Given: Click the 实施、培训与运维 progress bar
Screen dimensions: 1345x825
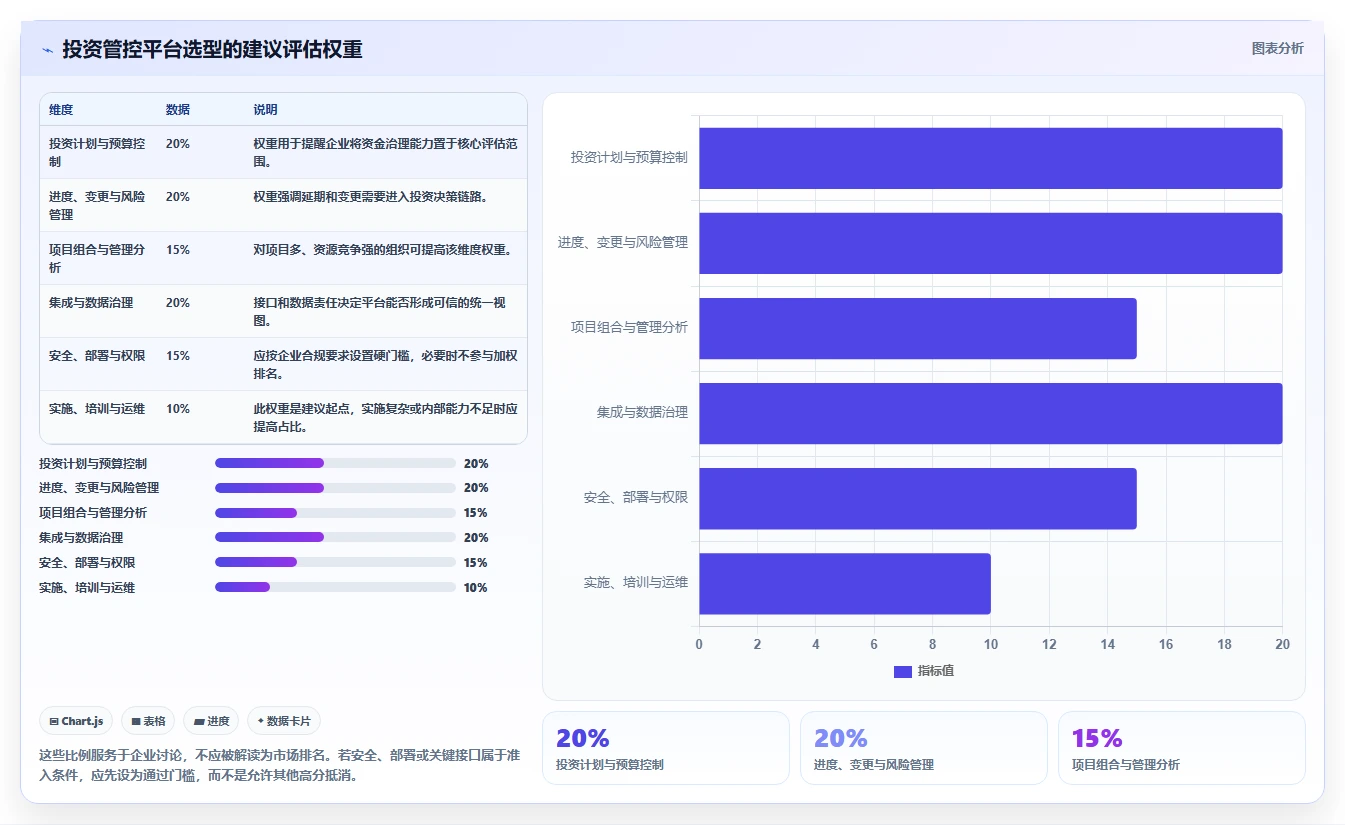Looking at the screenshot, I should coord(335,587).
